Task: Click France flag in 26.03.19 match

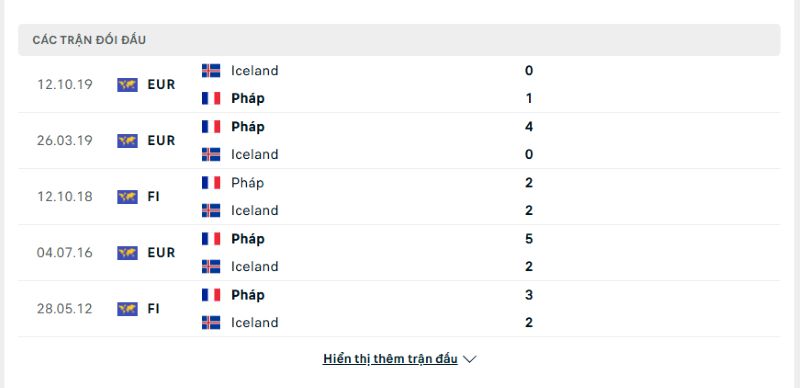Action: point(211,127)
